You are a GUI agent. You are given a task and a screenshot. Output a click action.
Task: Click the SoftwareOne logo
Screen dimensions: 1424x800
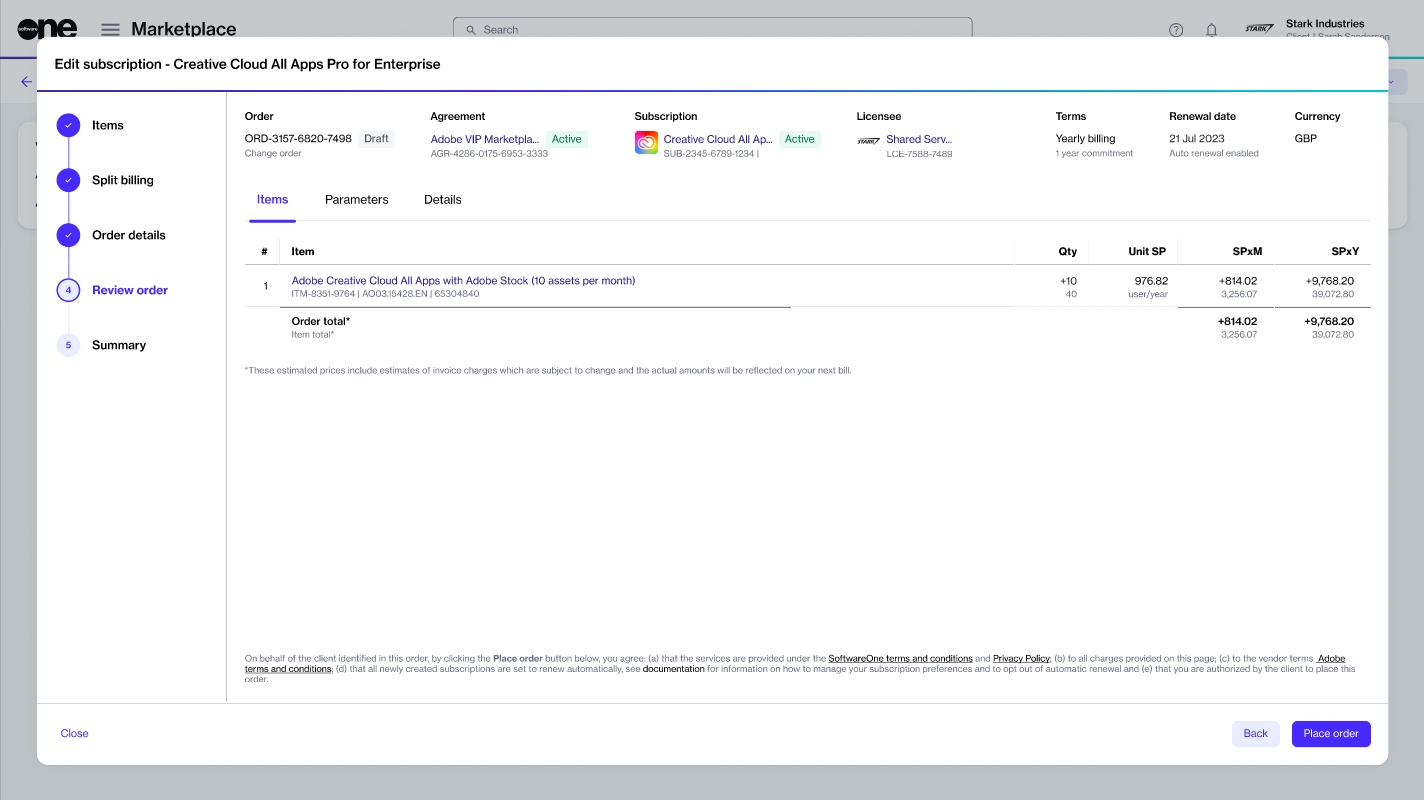click(x=47, y=29)
